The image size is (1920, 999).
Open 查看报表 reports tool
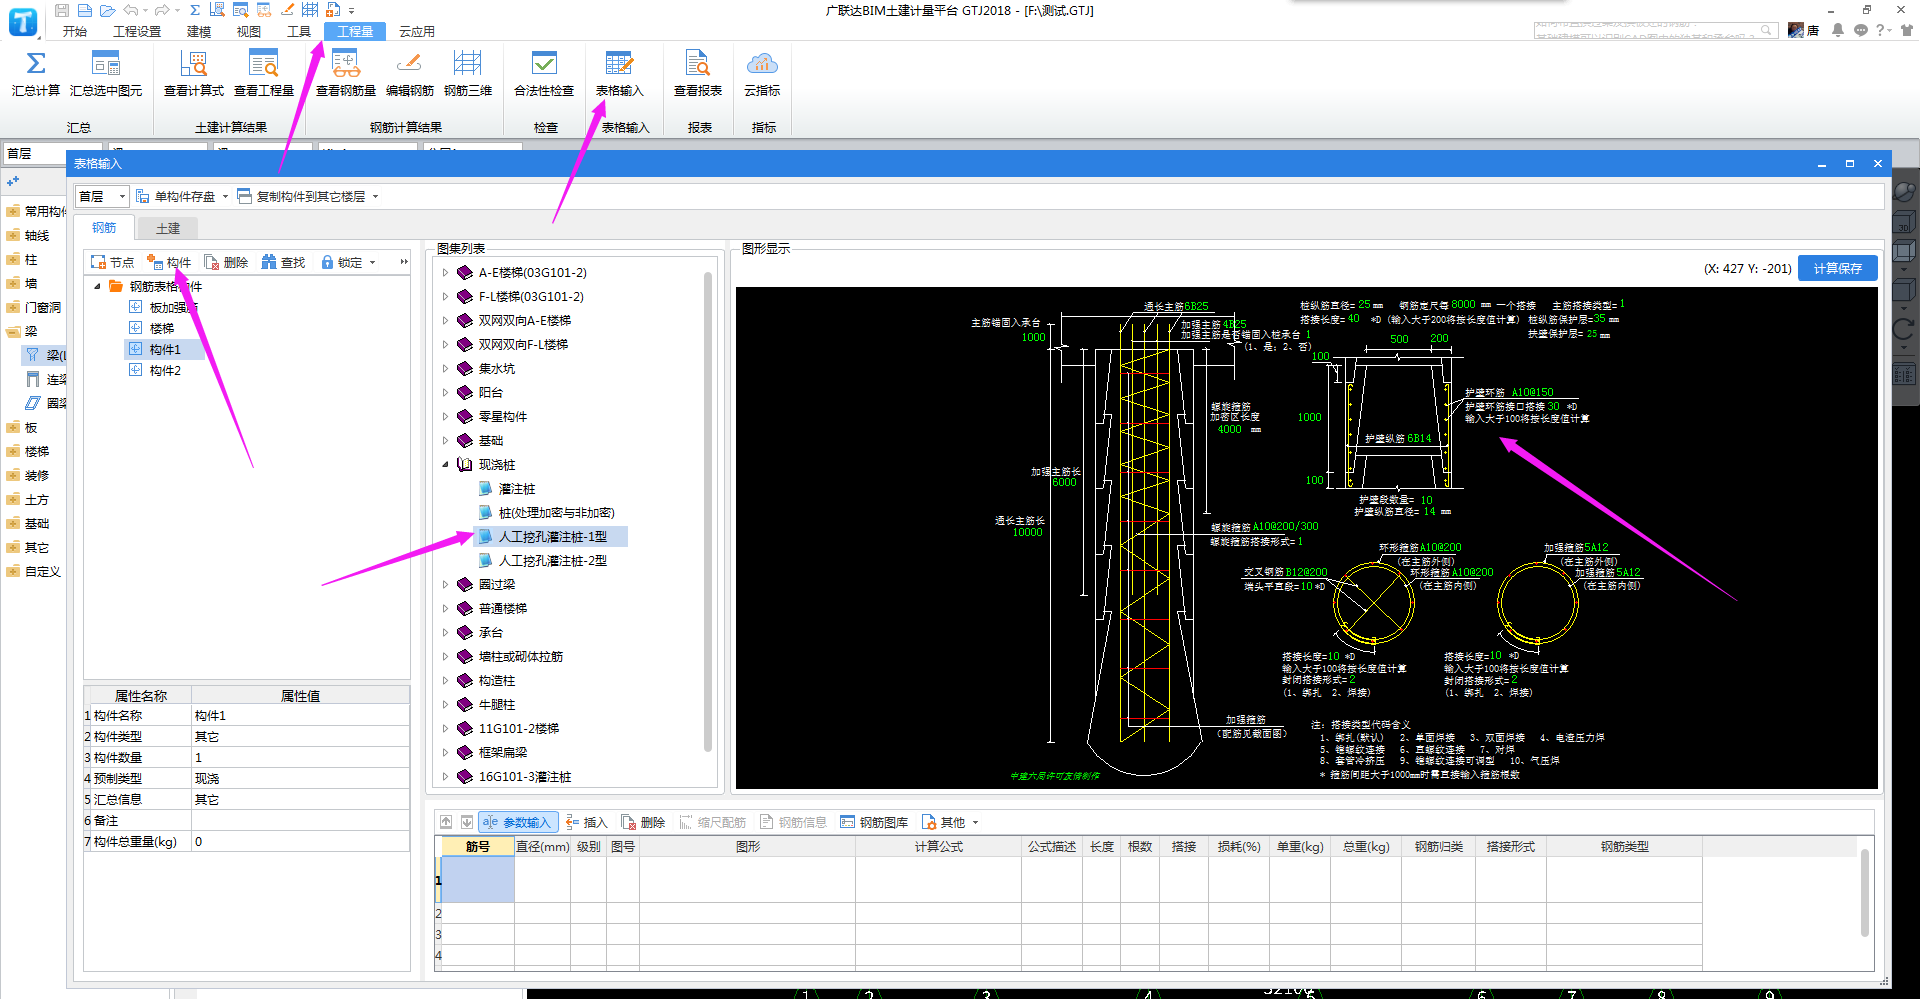(x=698, y=74)
